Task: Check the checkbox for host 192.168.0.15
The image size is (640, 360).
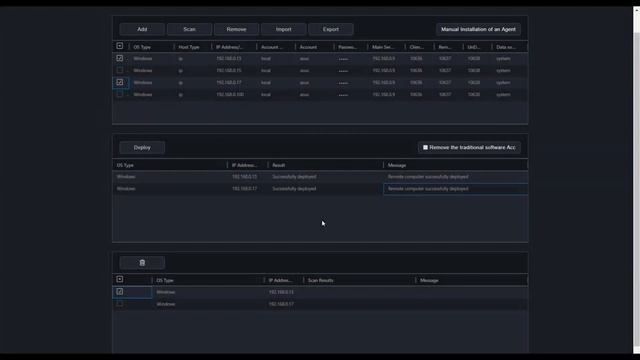Action: pyautogui.click(x=120, y=70)
